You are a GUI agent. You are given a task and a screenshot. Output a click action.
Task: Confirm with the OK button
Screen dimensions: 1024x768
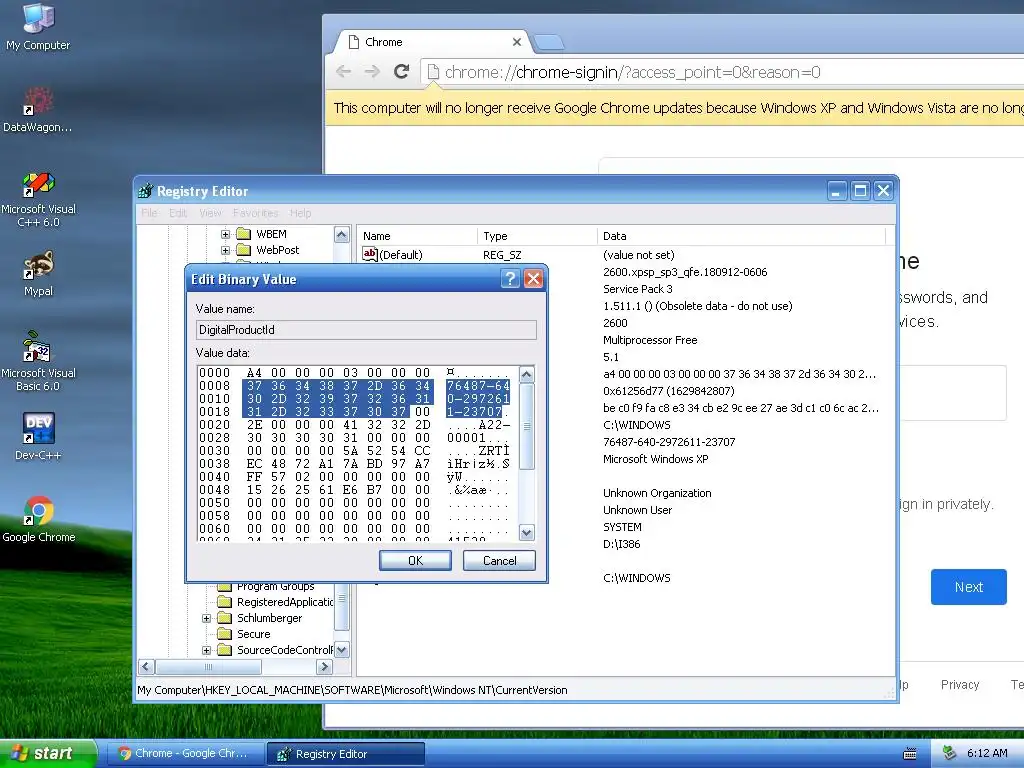click(x=415, y=560)
